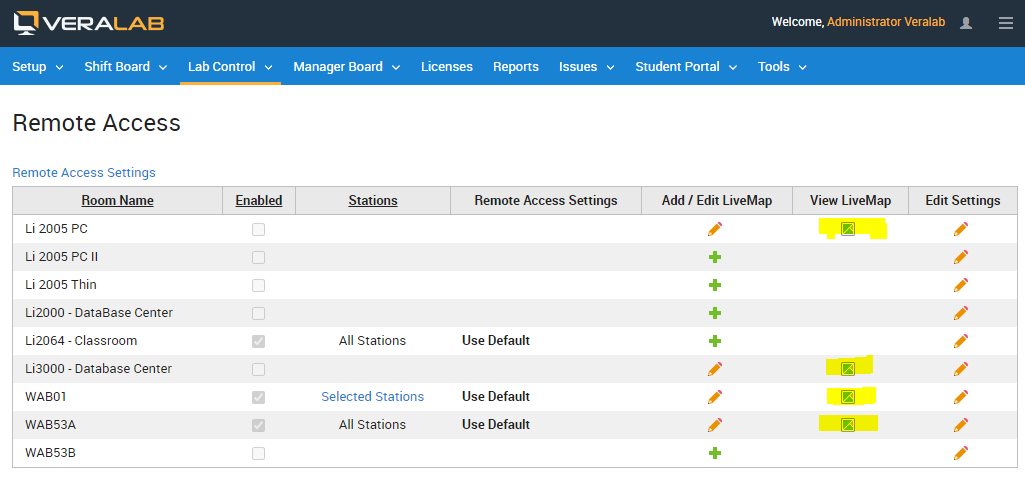Add LiveMap for WAB53B
The width and height of the screenshot is (1025, 485).
click(x=715, y=452)
